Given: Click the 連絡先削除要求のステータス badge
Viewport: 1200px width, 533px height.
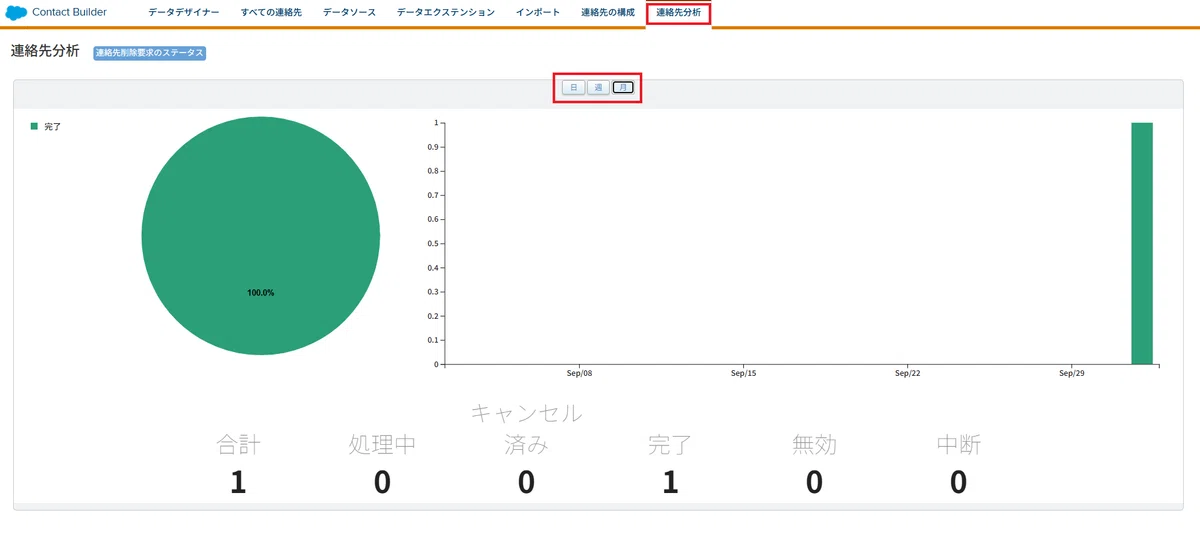Looking at the screenshot, I should click(x=149, y=53).
